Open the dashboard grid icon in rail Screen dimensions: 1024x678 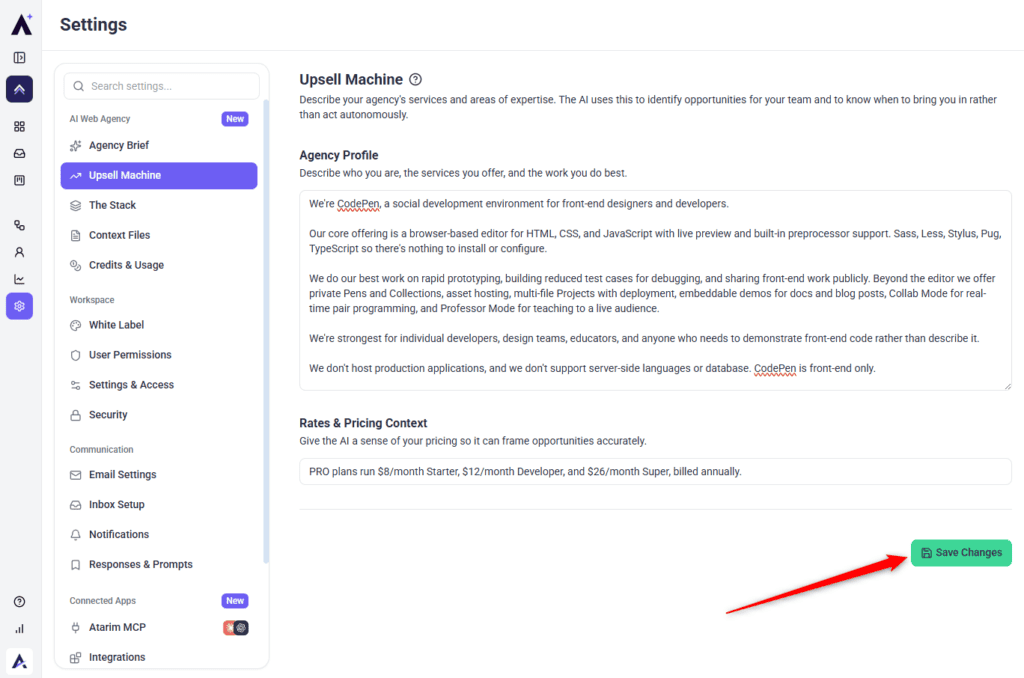[x=20, y=126]
